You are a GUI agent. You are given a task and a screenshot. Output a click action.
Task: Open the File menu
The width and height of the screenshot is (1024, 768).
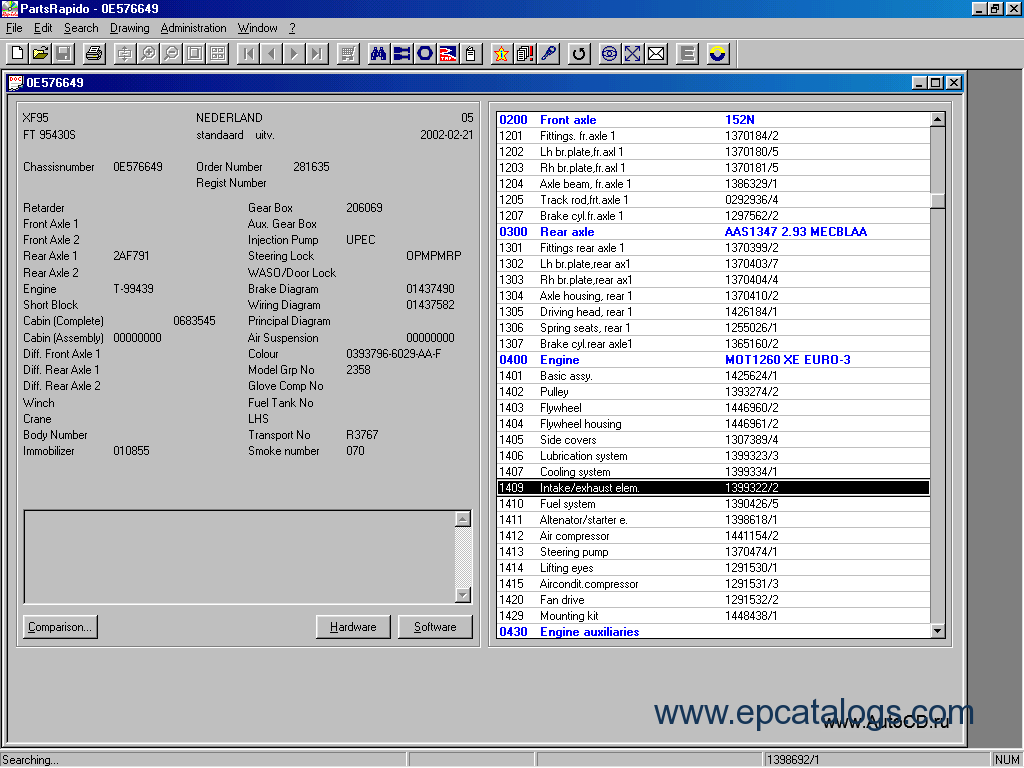click(14, 28)
